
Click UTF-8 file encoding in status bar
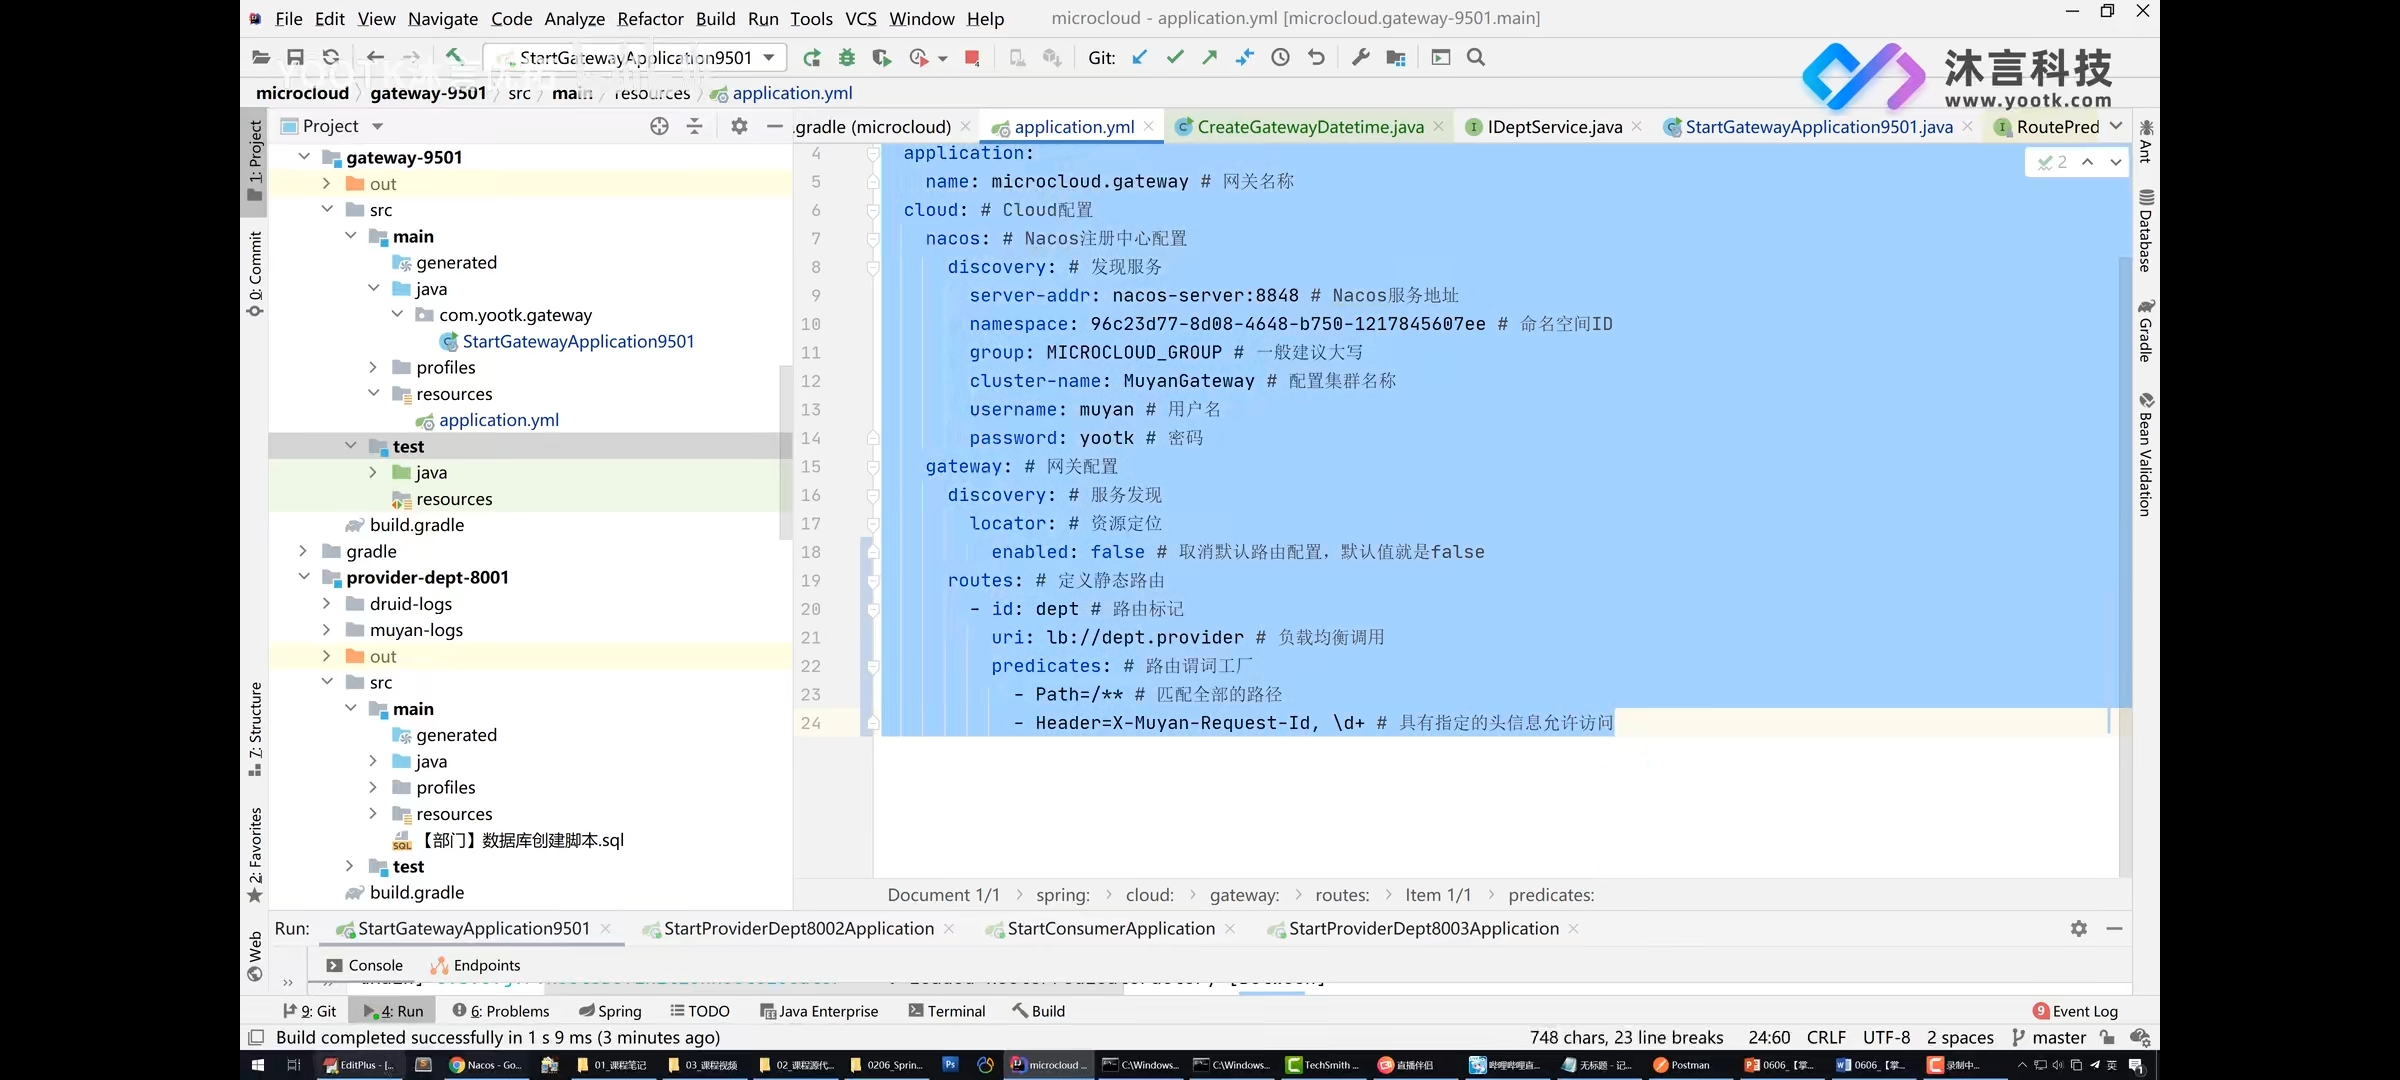coord(1886,1037)
